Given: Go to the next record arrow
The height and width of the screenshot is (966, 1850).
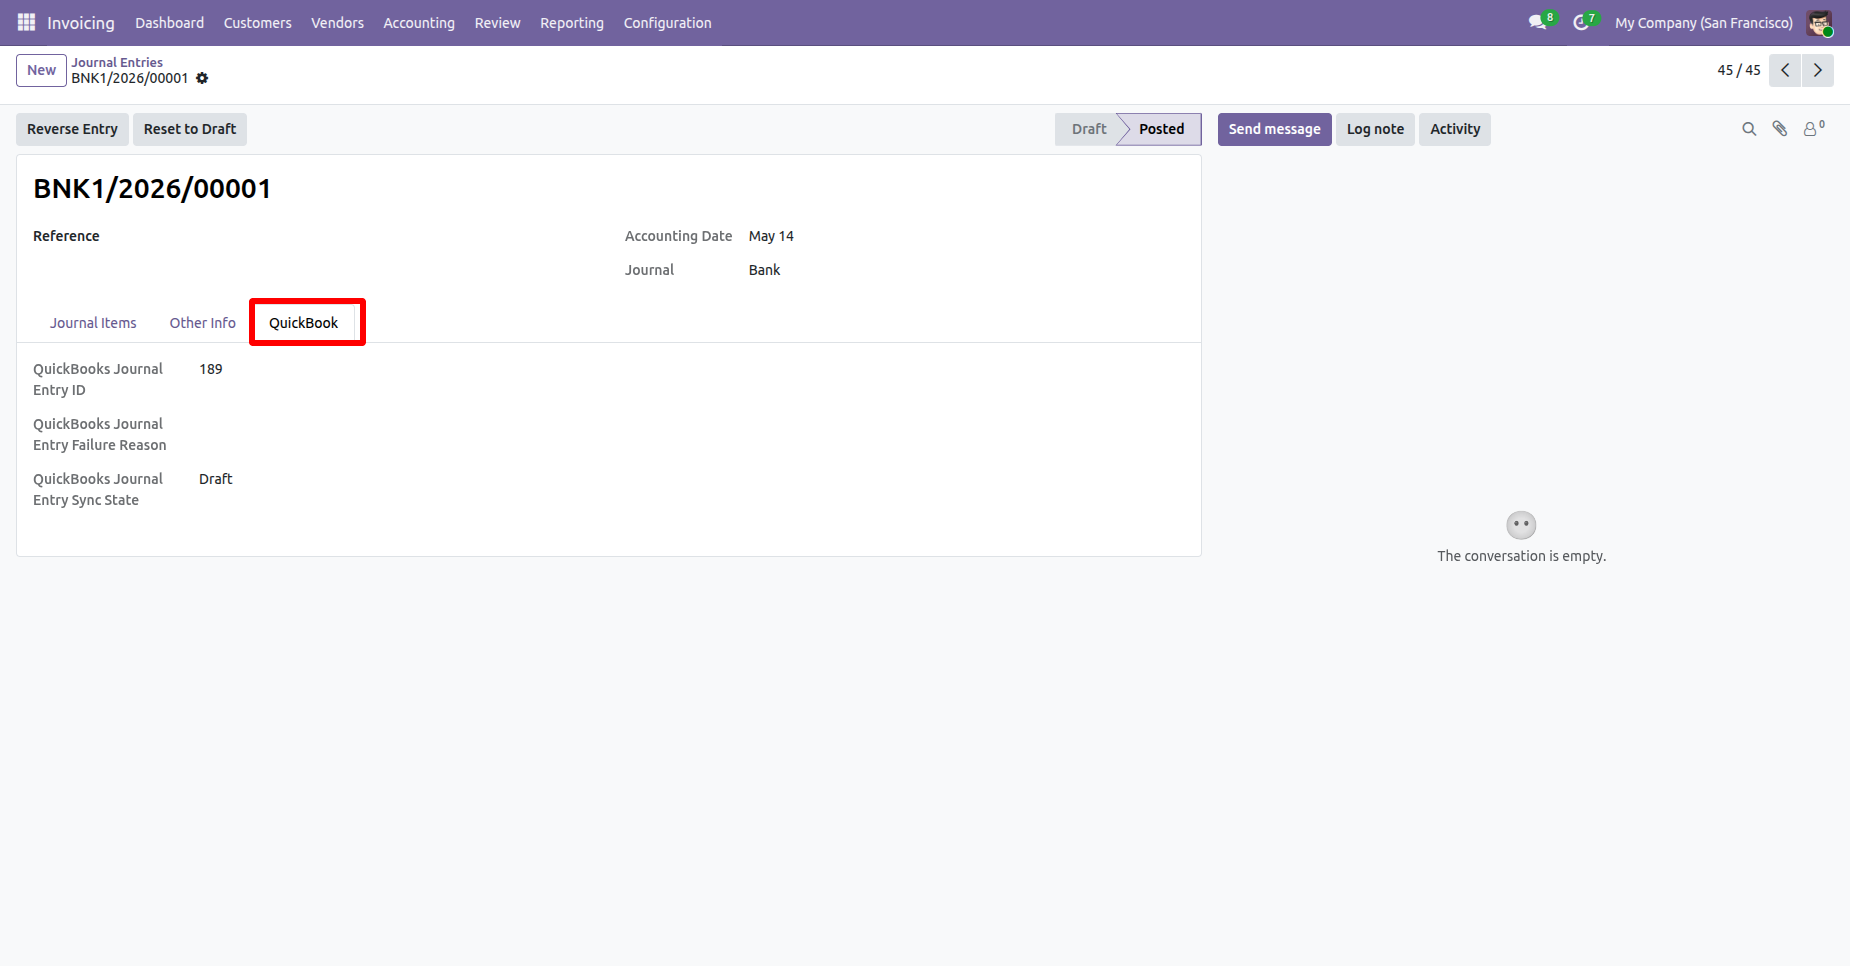Looking at the screenshot, I should (x=1818, y=70).
